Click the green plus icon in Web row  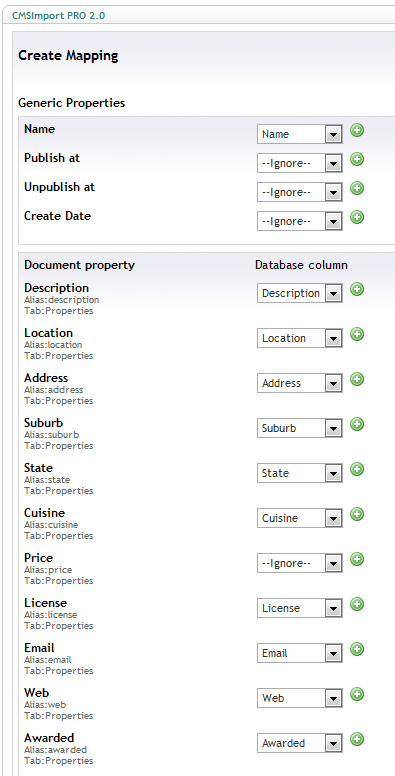coord(357,694)
